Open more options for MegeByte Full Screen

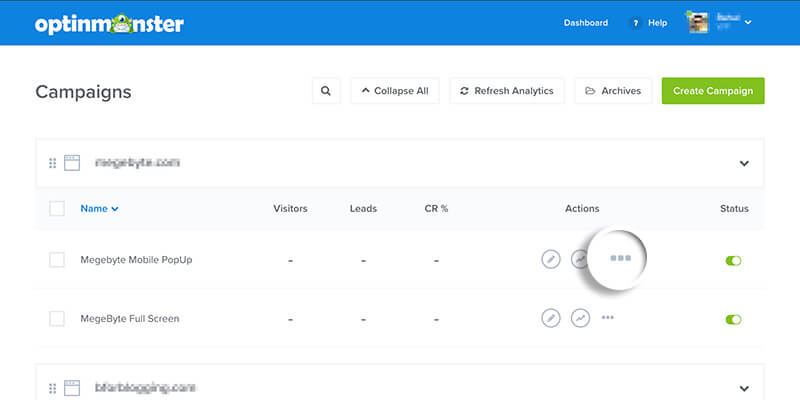608,317
